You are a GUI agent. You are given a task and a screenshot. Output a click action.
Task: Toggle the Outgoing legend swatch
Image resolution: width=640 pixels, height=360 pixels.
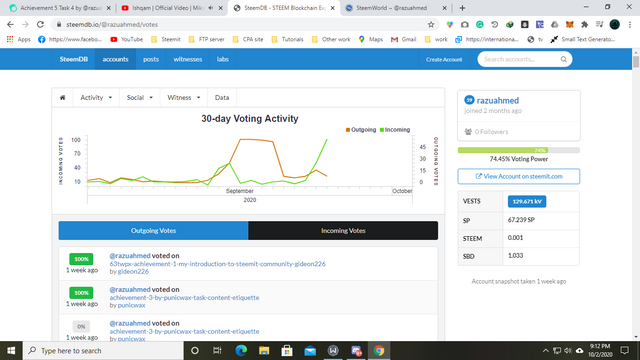(348, 130)
